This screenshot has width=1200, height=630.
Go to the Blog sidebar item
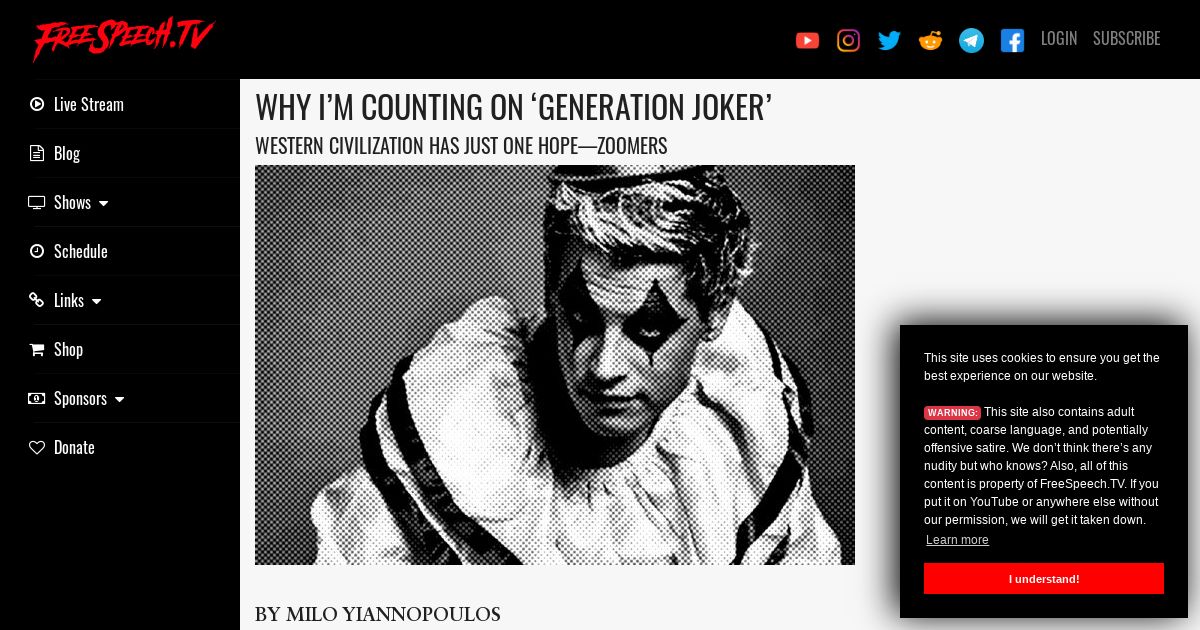coord(54,153)
